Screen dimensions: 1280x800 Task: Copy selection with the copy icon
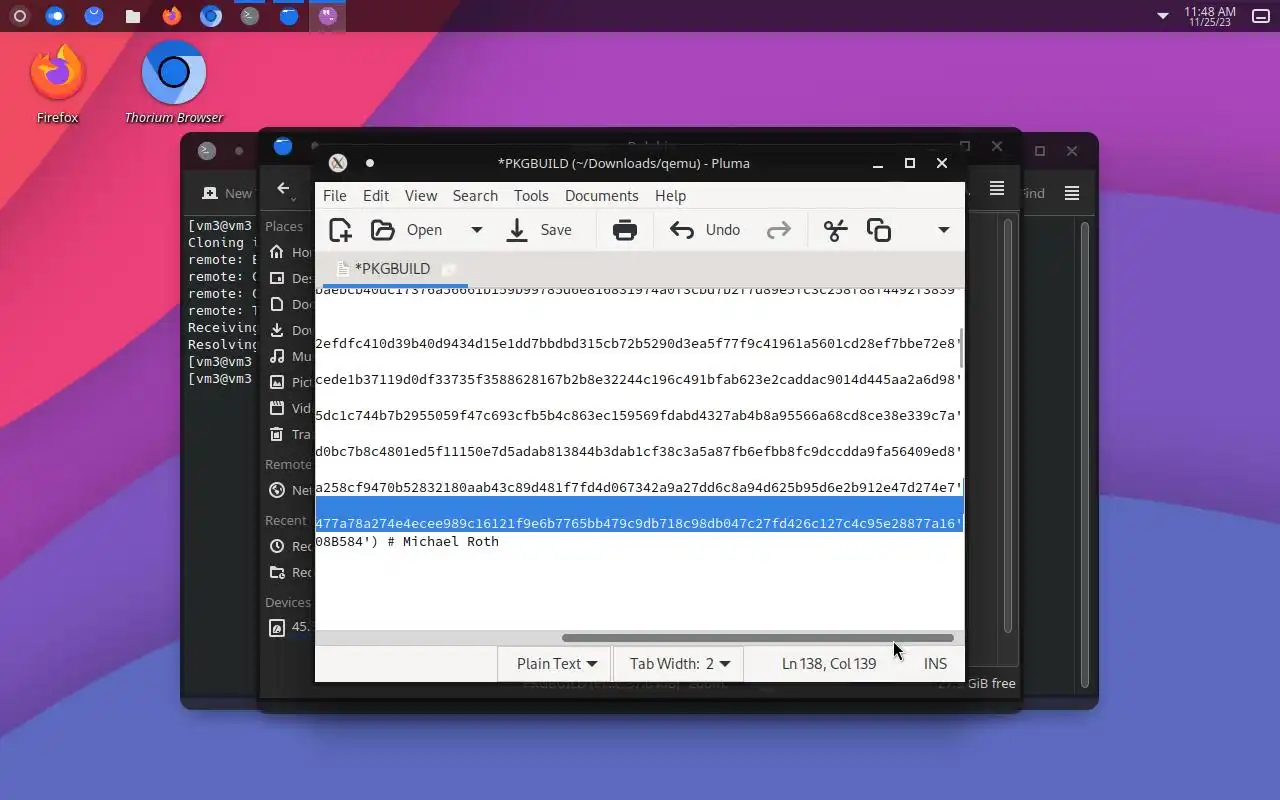(x=879, y=230)
